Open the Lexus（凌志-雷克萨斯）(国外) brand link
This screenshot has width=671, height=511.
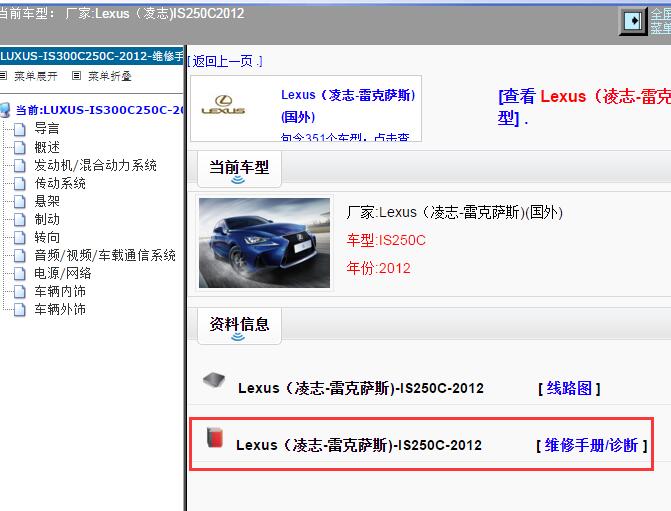(348, 106)
